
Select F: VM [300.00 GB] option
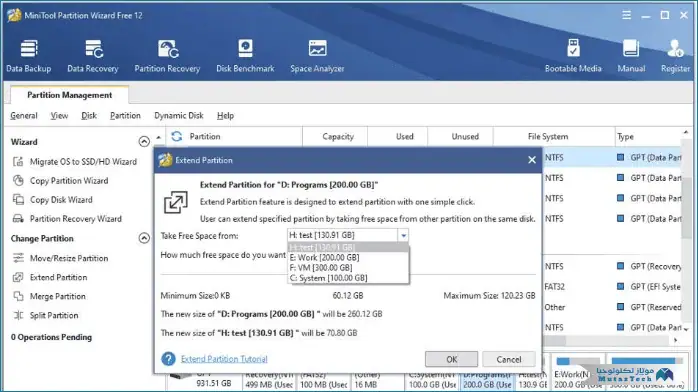[x=348, y=267]
